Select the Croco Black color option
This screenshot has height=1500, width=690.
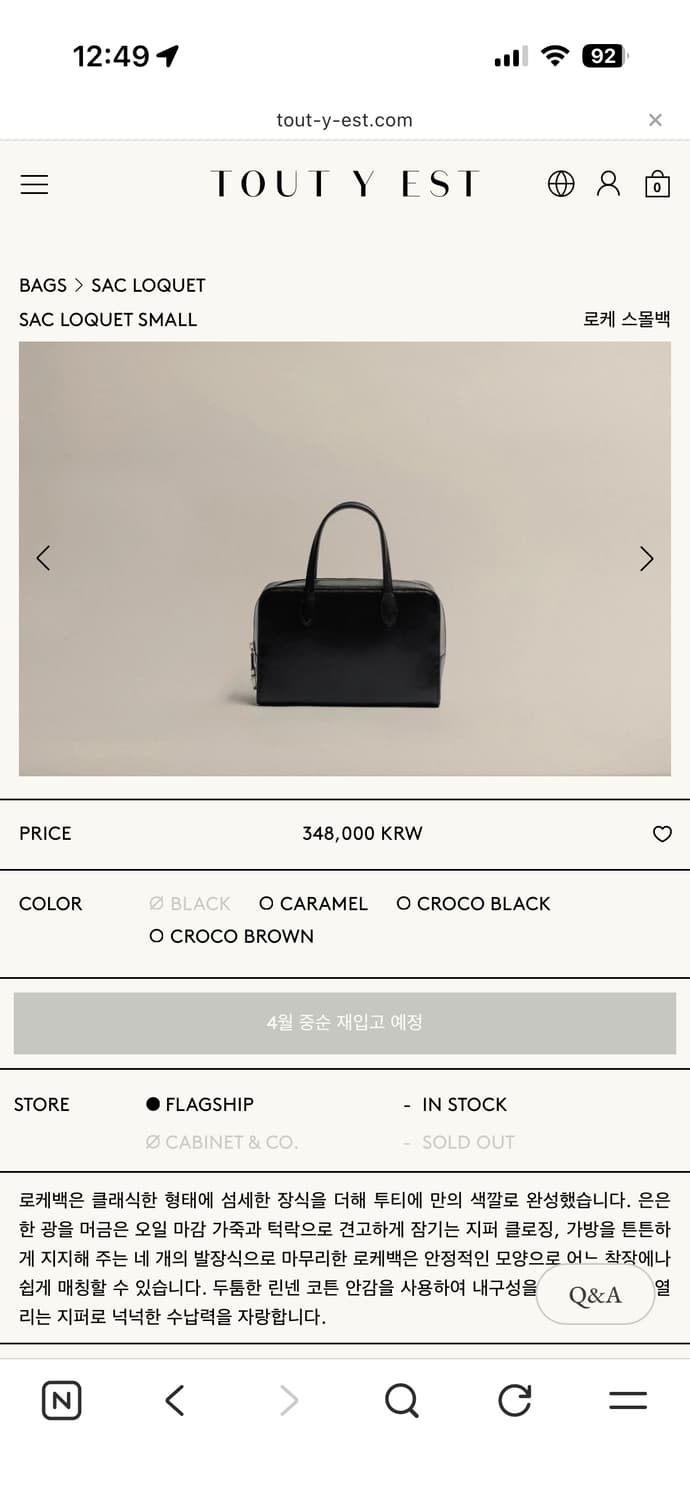pyautogui.click(x=473, y=904)
